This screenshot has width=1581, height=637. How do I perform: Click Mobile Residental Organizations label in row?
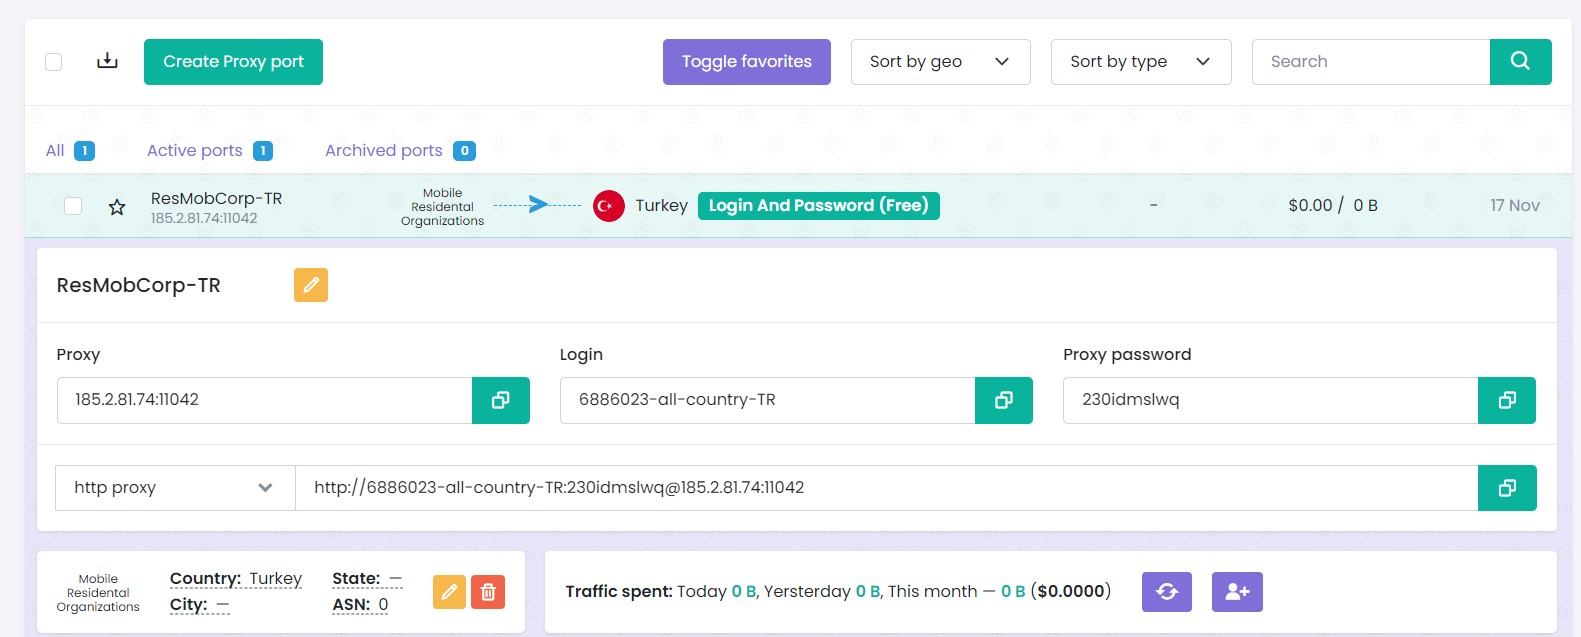(x=442, y=207)
